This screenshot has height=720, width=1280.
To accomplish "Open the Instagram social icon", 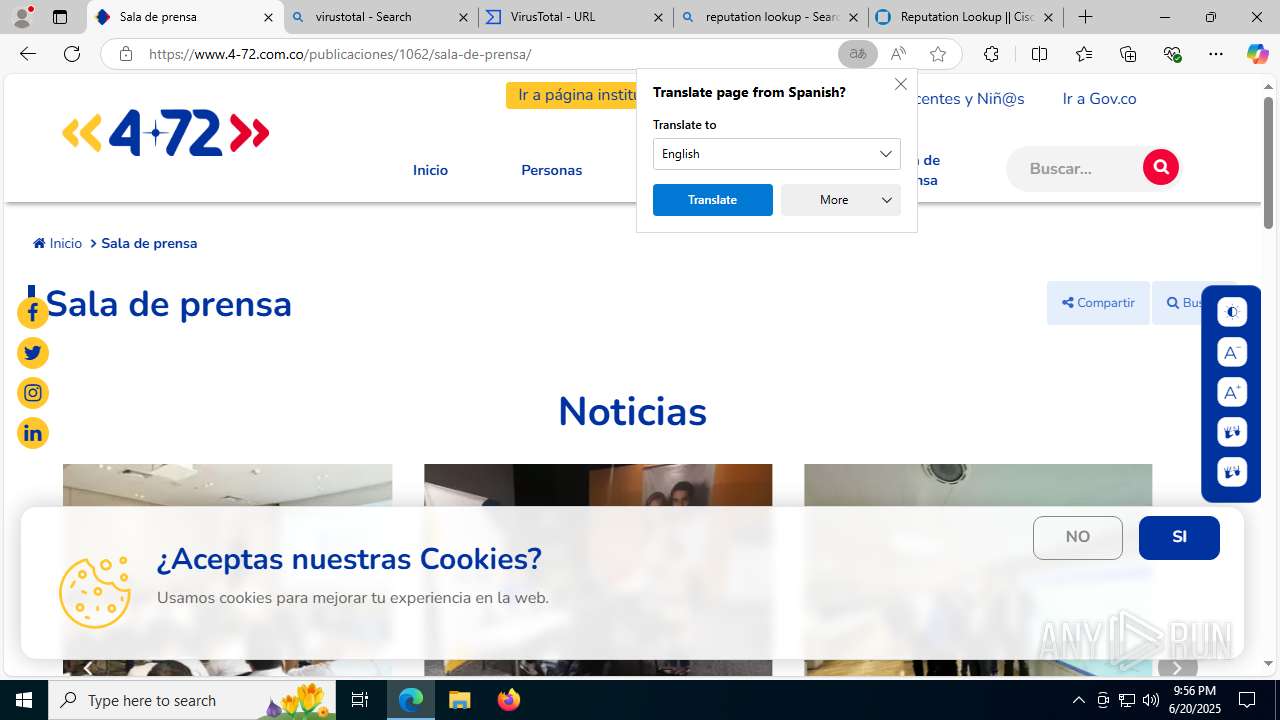I will click(x=33, y=393).
